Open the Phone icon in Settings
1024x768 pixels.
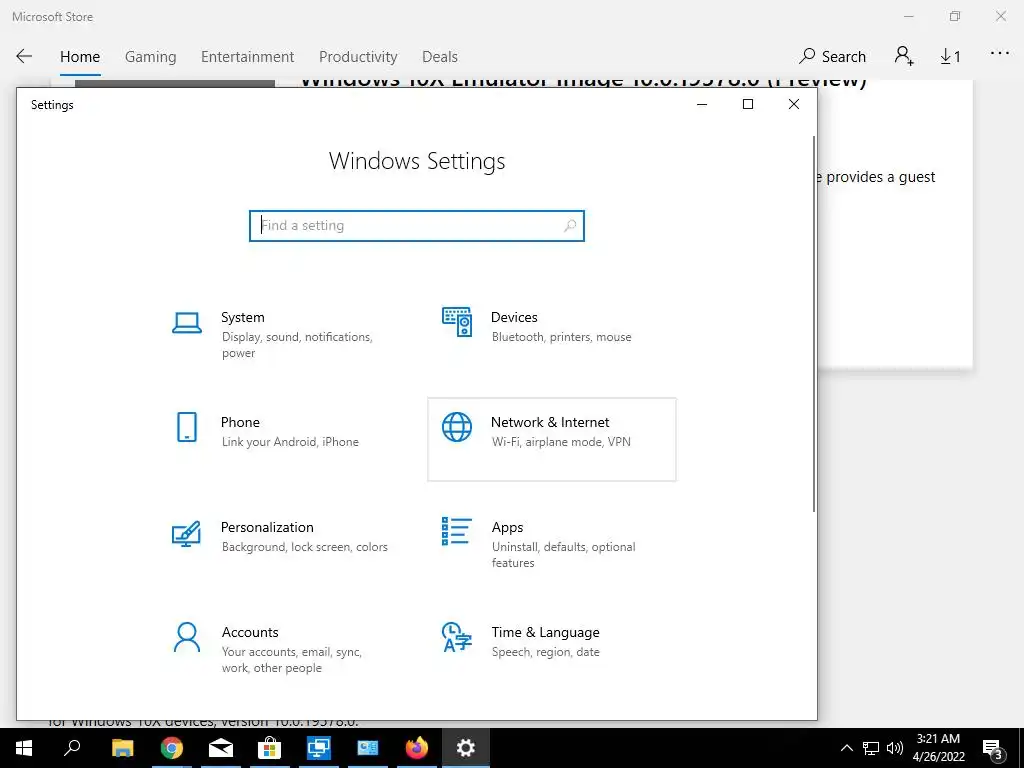tap(187, 427)
